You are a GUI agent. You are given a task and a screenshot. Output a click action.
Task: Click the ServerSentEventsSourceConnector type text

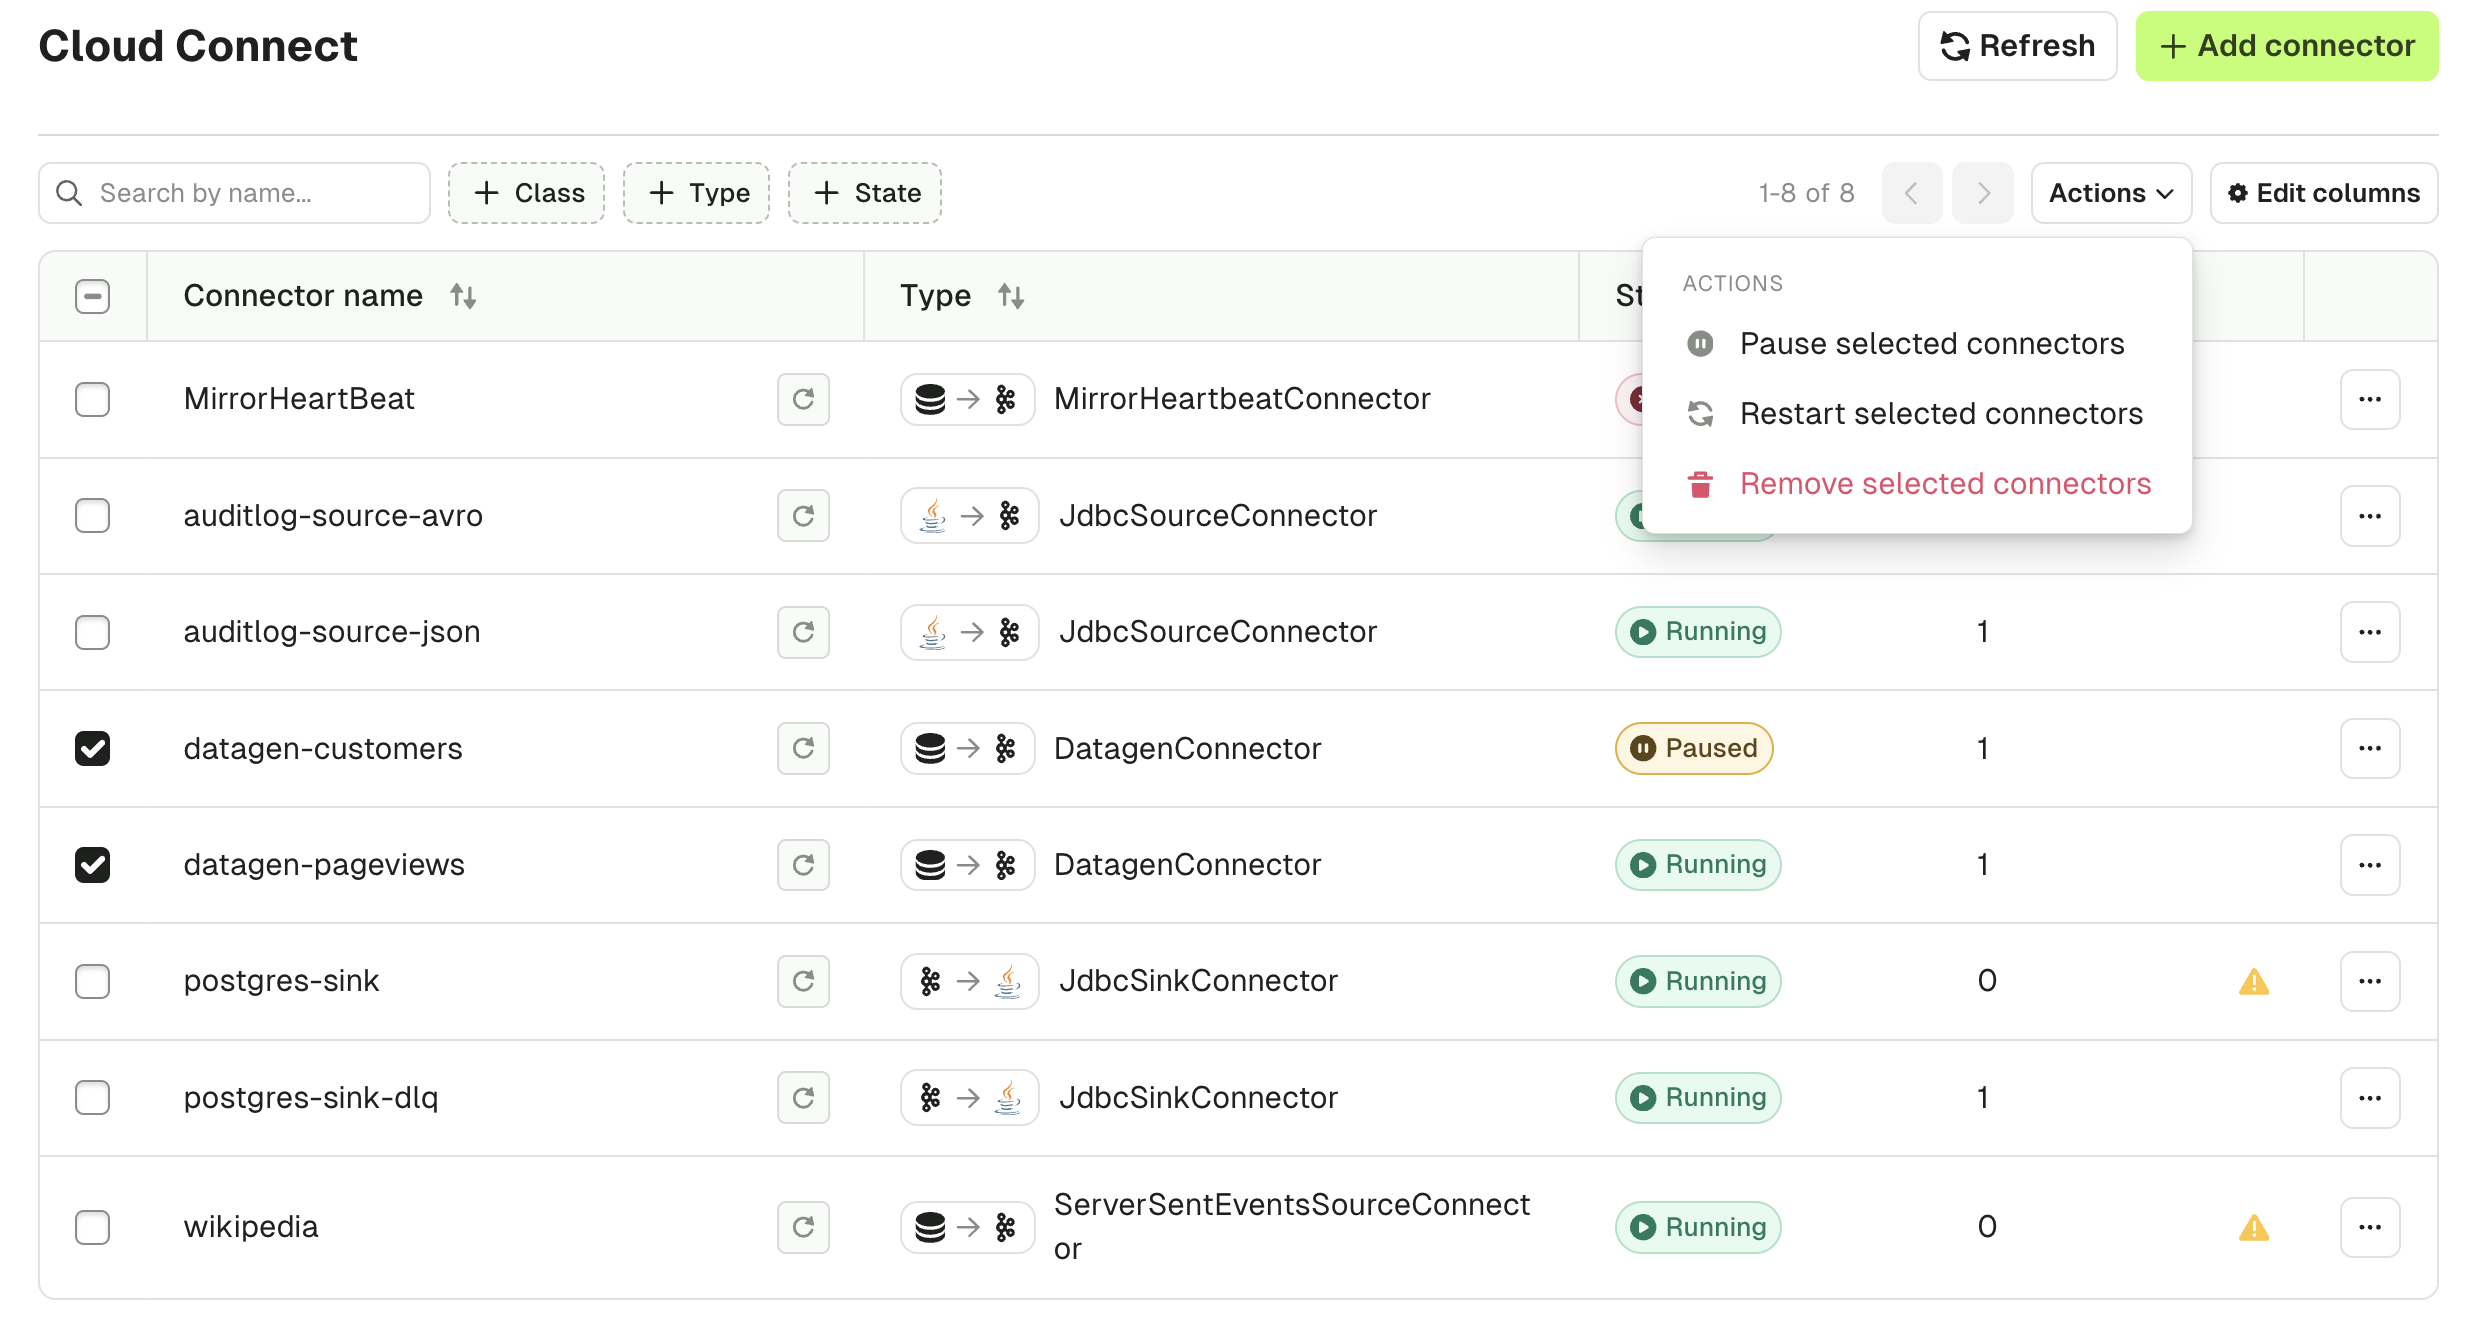pyautogui.click(x=1292, y=1227)
